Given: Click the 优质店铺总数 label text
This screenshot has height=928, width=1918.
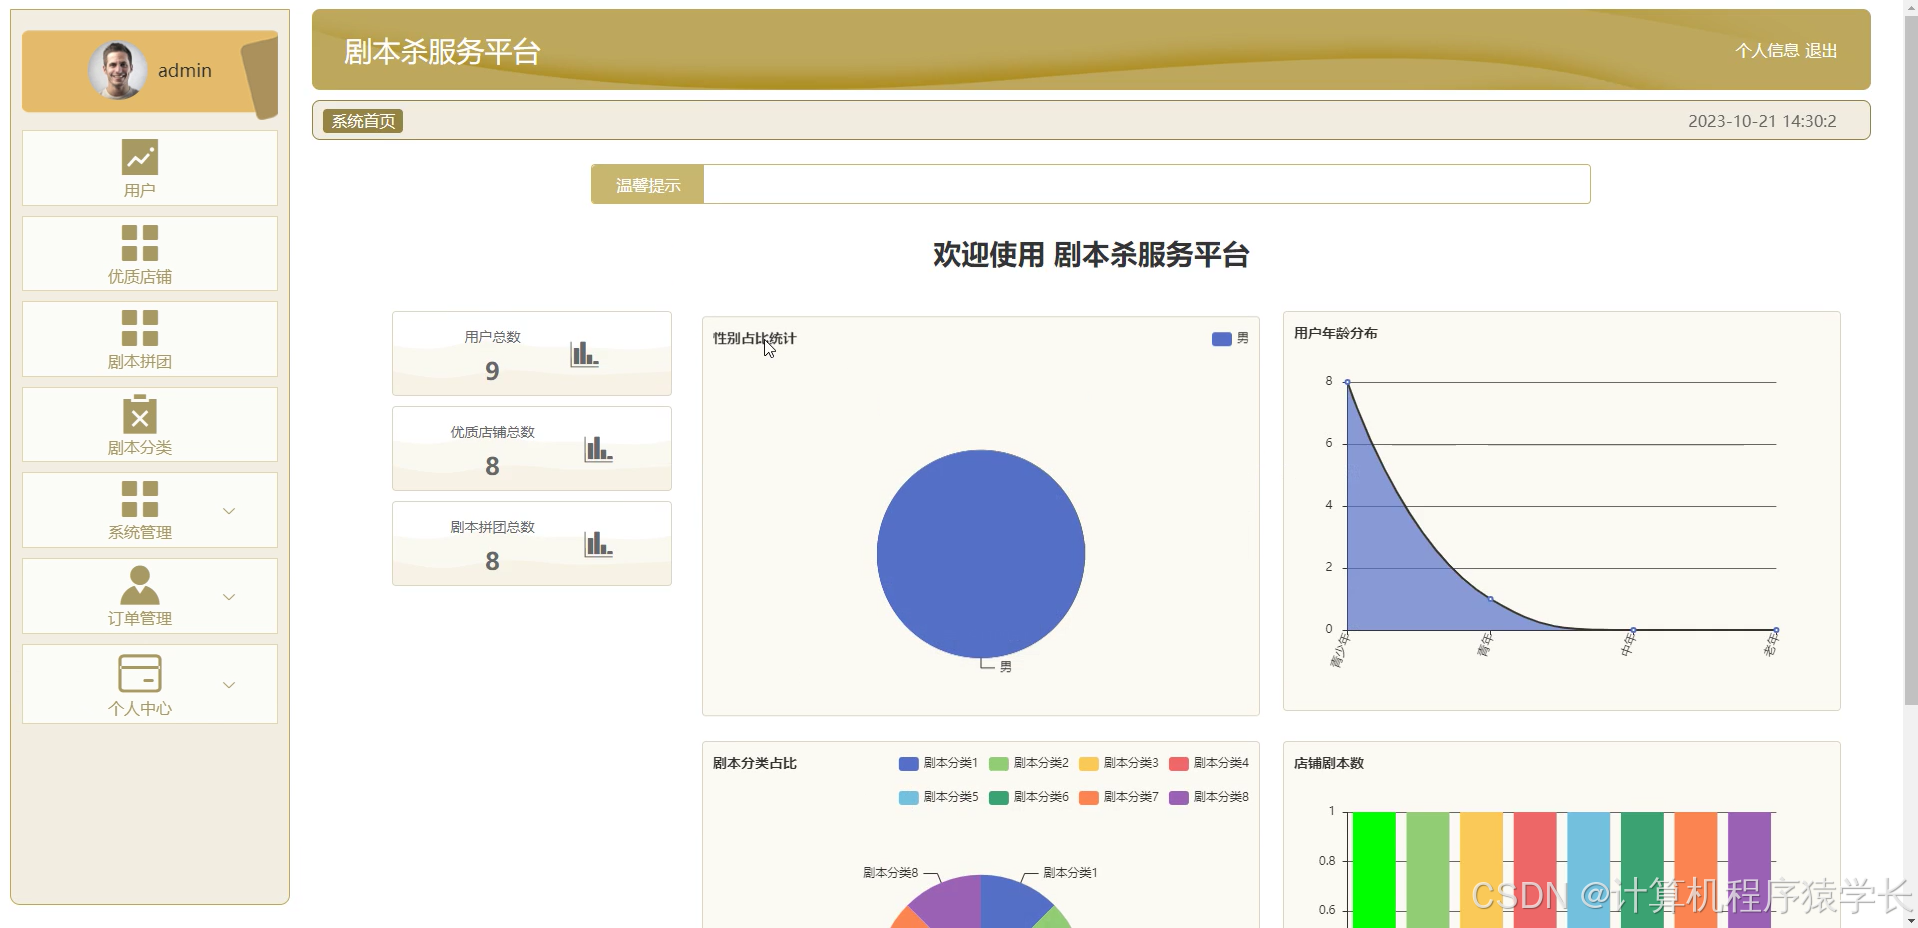Looking at the screenshot, I should coord(492,433).
